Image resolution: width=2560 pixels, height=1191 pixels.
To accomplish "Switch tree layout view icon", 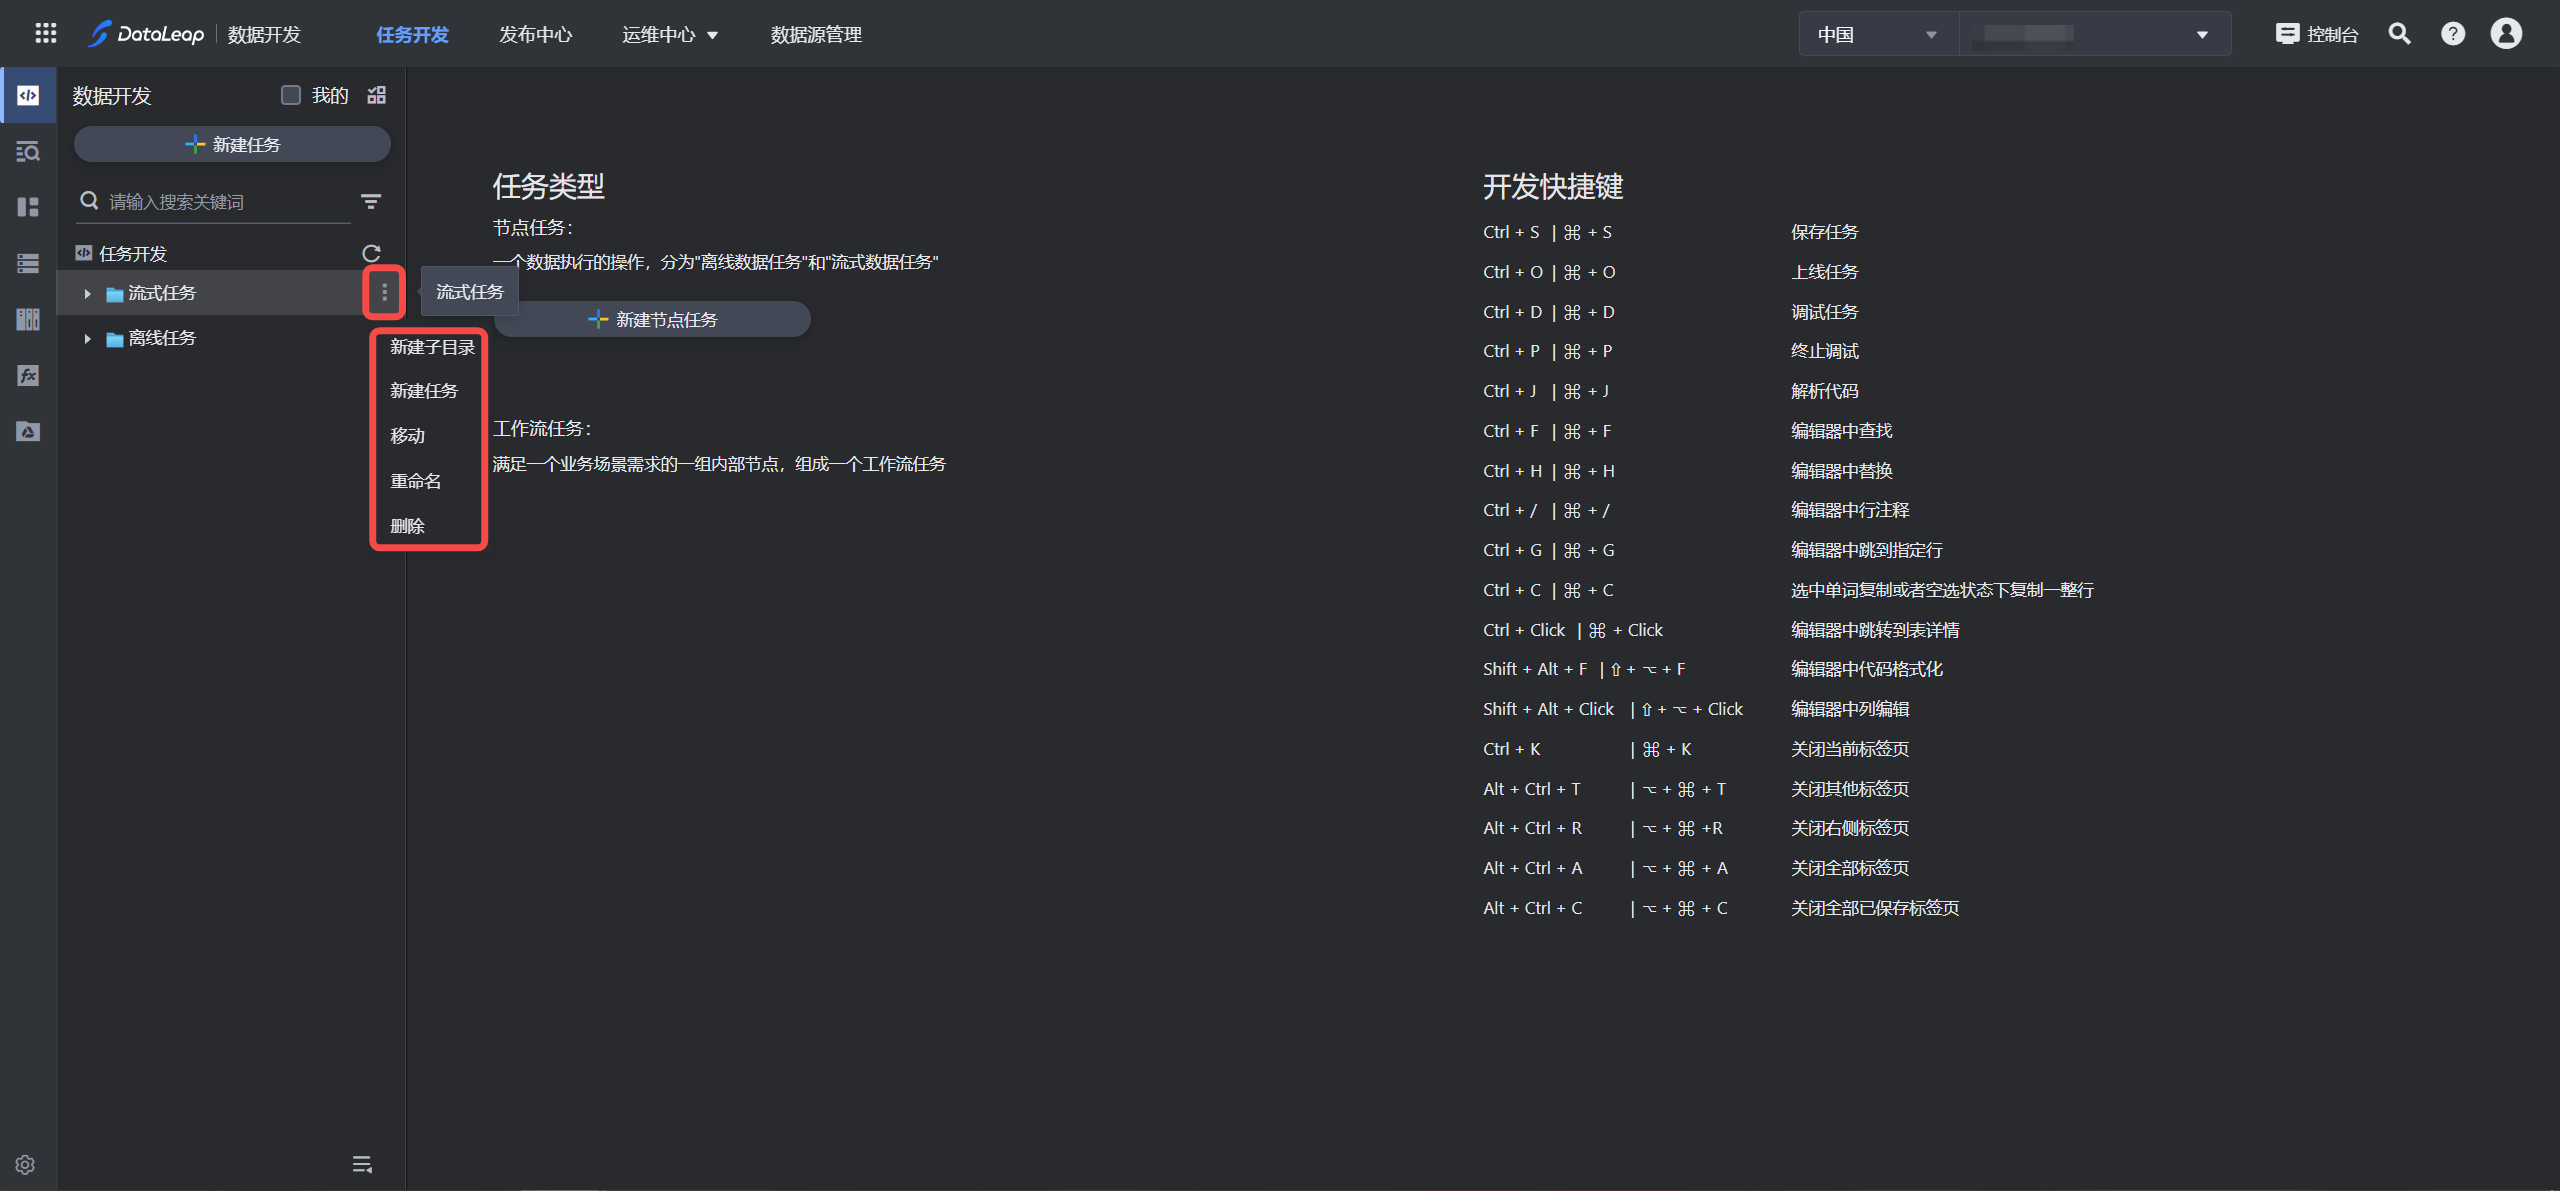I will point(377,96).
